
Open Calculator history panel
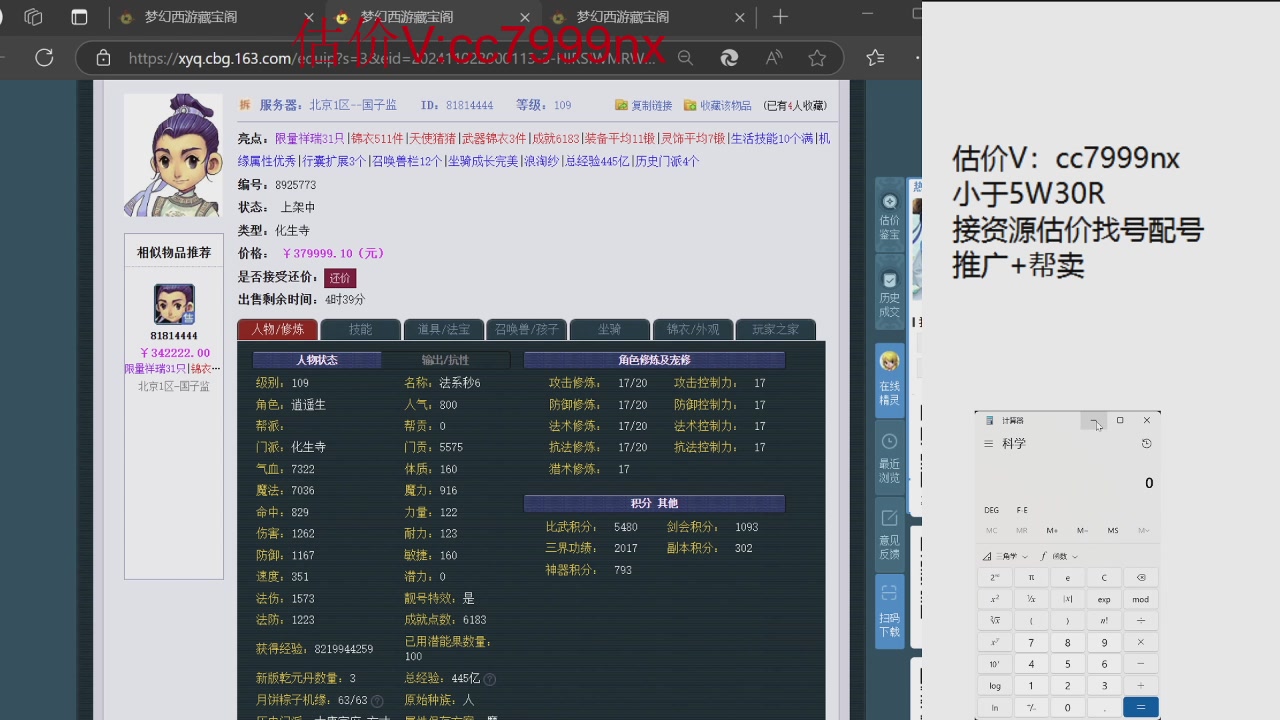pyautogui.click(x=1146, y=443)
